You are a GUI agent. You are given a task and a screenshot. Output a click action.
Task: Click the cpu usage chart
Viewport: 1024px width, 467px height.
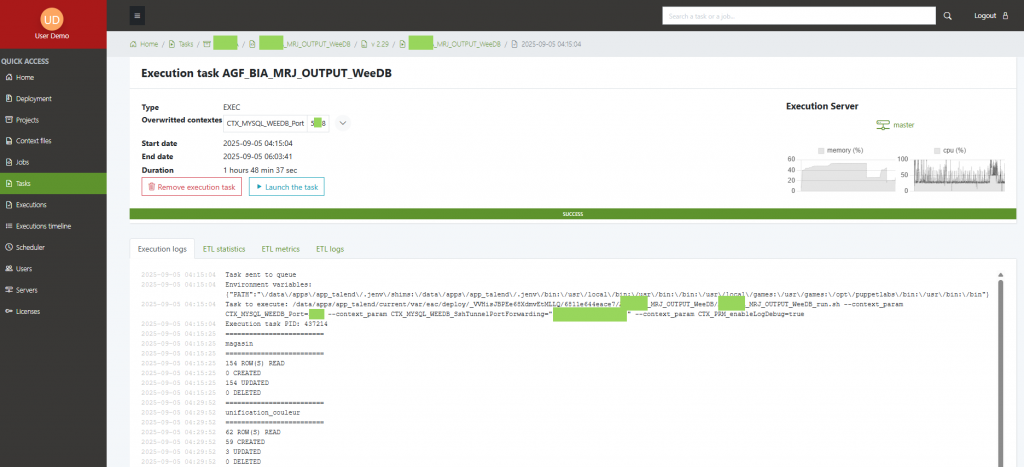pos(959,174)
